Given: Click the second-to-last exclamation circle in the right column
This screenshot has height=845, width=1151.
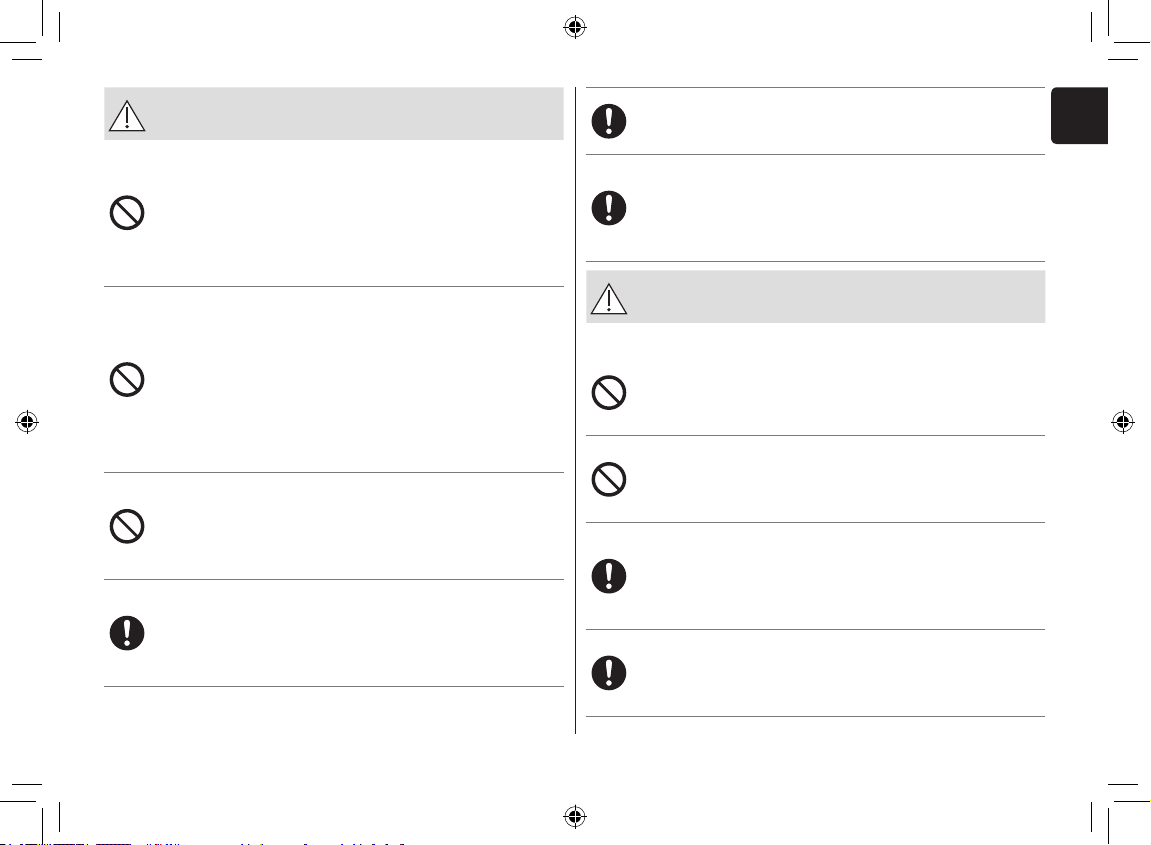Looking at the screenshot, I should coord(609,576).
